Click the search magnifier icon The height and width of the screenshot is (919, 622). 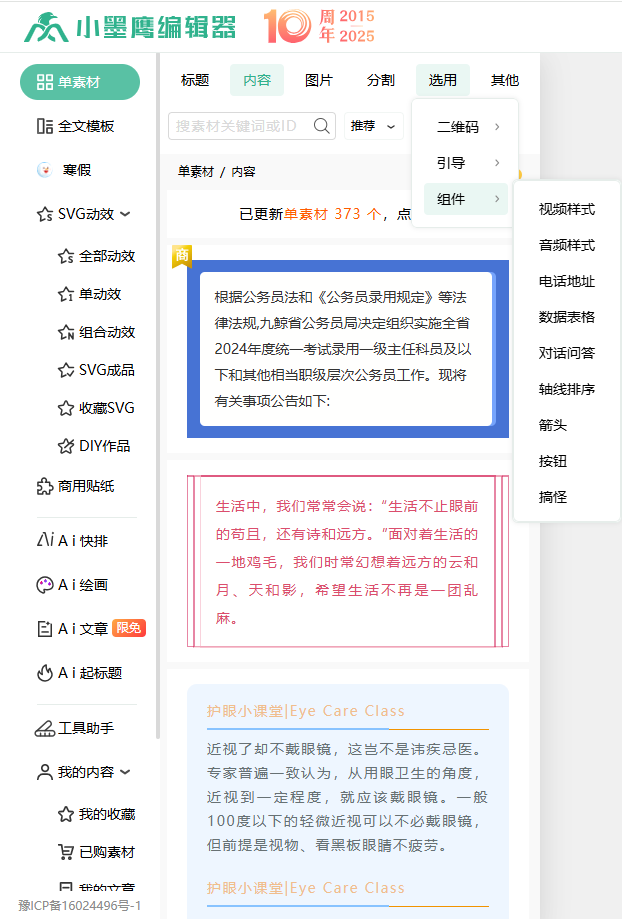(x=322, y=126)
